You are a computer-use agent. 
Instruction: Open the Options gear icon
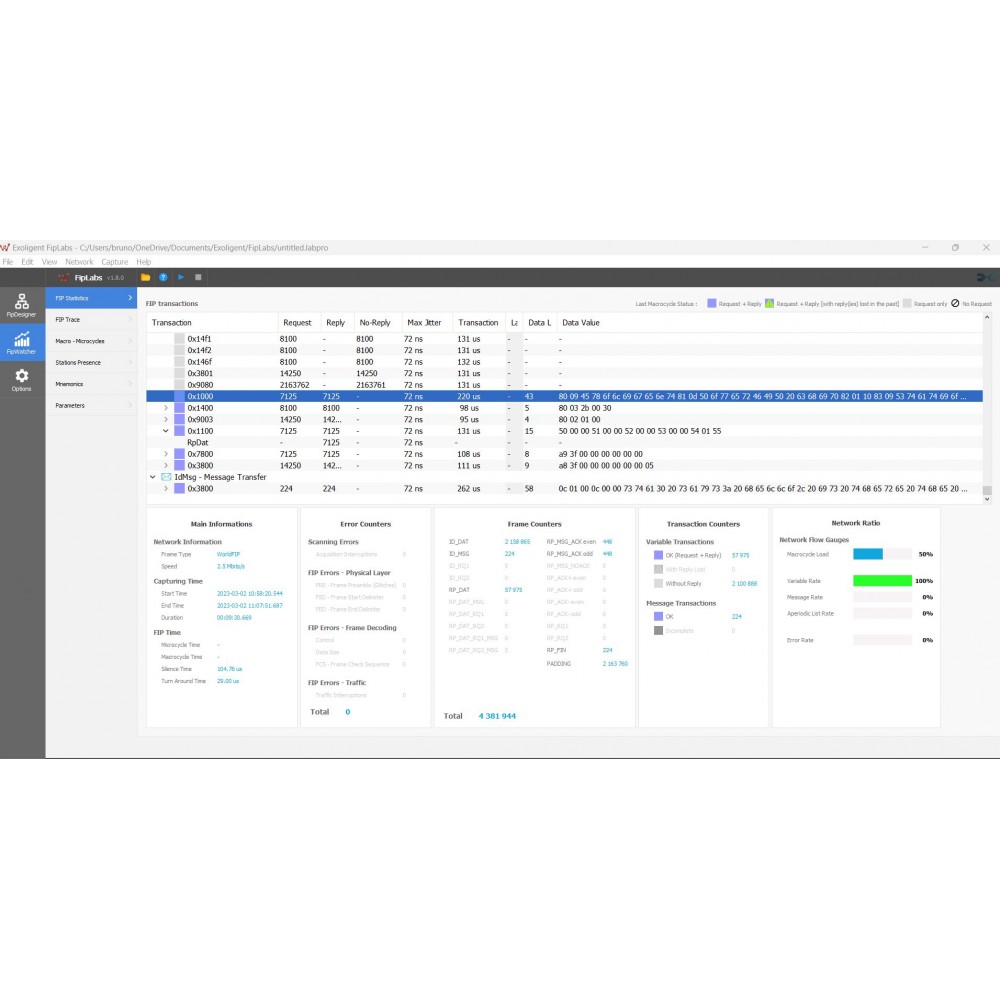tap(22, 379)
